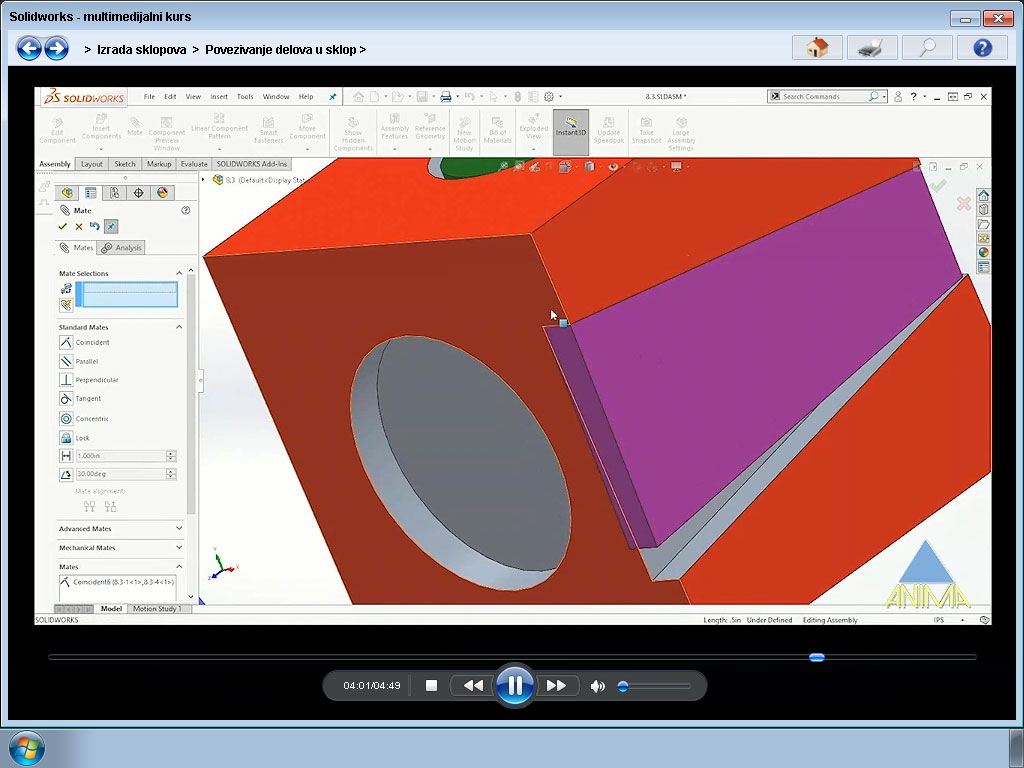Select the Concentric mate icon
This screenshot has height=768, width=1024.
click(x=66, y=418)
